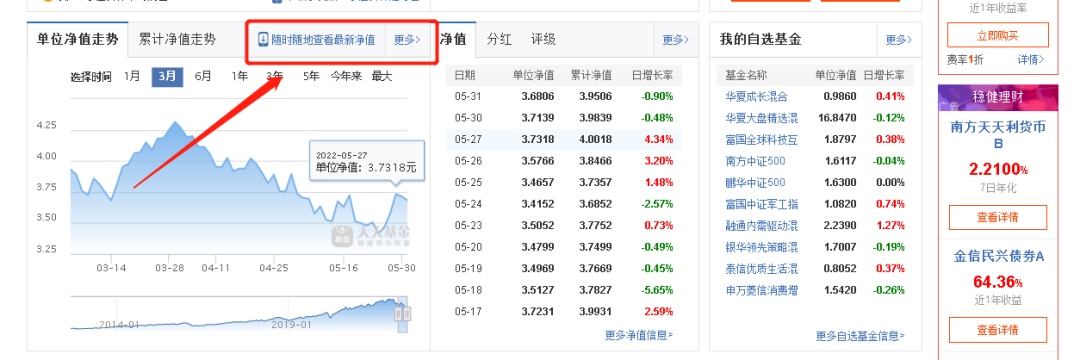This screenshot has width=1080, height=360.
Task: Click the range slider handle on the mini chart
Action: click(402, 313)
